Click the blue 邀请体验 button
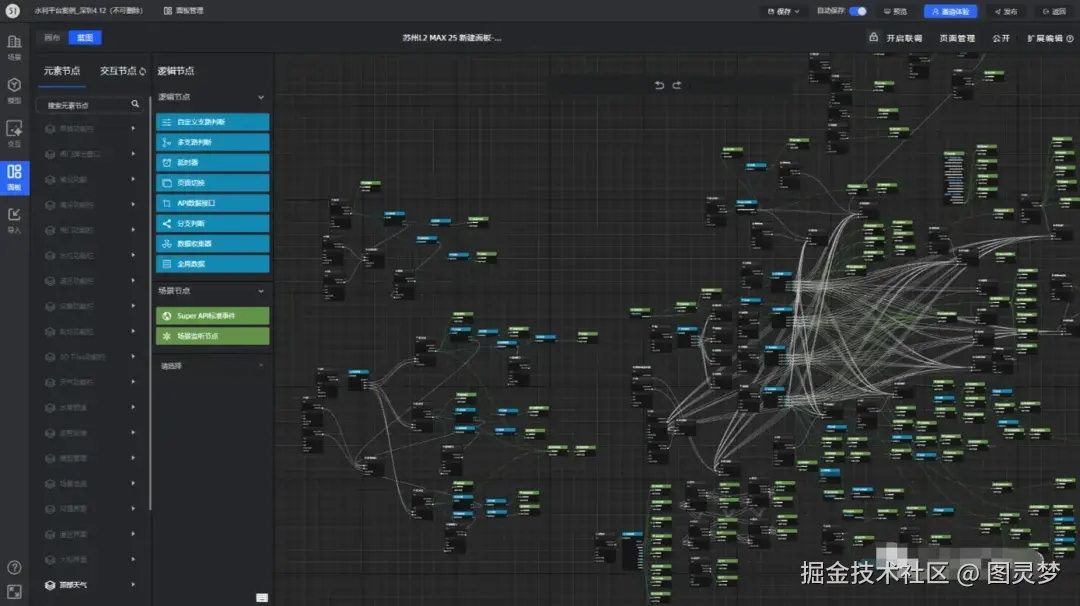Viewport: 1080px width, 606px height. click(951, 11)
